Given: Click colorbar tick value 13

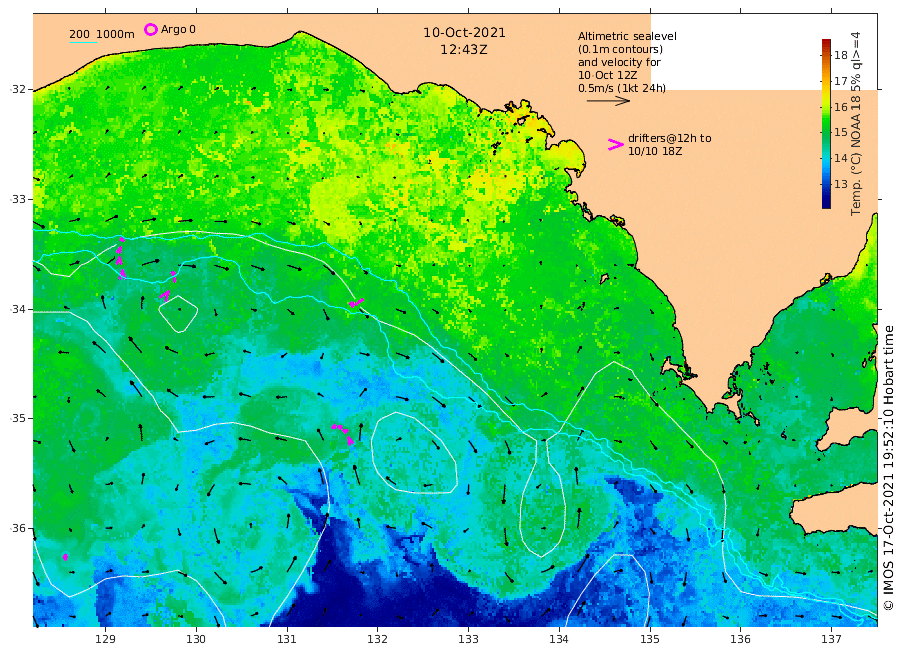Looking at the screenshot, I should click(x=841, y=184).
